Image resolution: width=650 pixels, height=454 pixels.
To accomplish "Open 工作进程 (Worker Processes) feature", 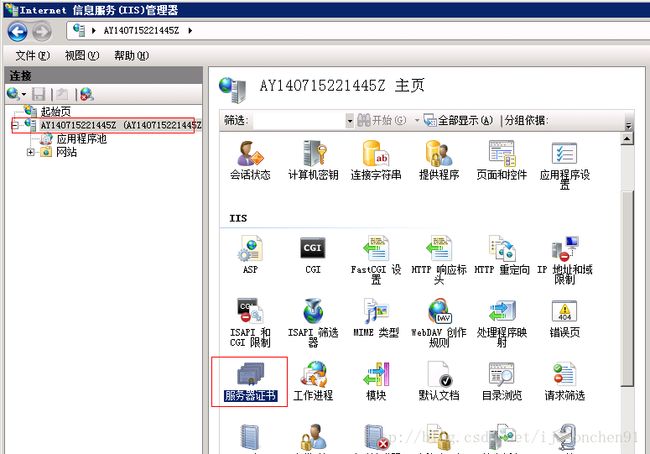I will pyautogui.click(x=313, y=381).
